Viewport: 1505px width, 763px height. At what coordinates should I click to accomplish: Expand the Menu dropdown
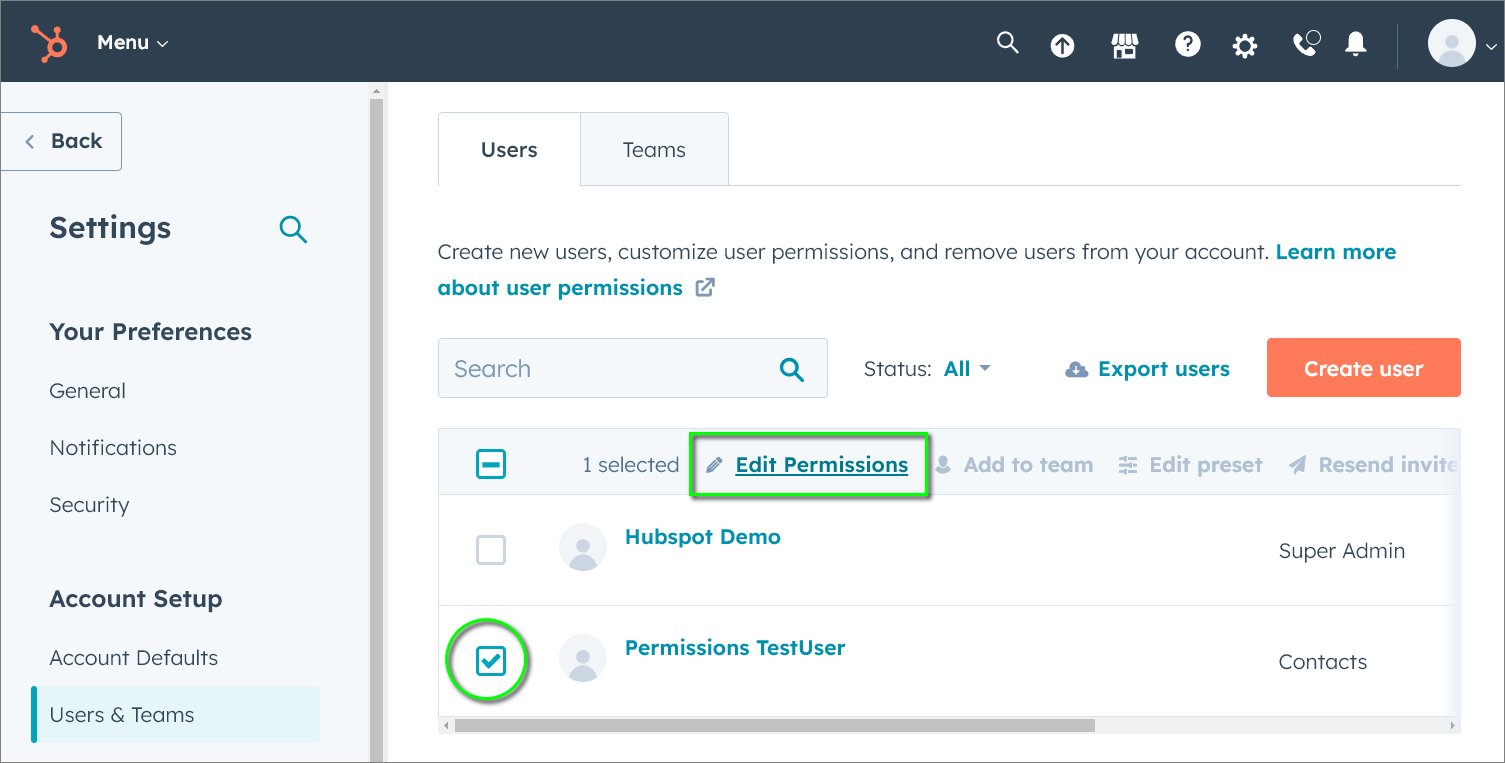tap(132, 43)
